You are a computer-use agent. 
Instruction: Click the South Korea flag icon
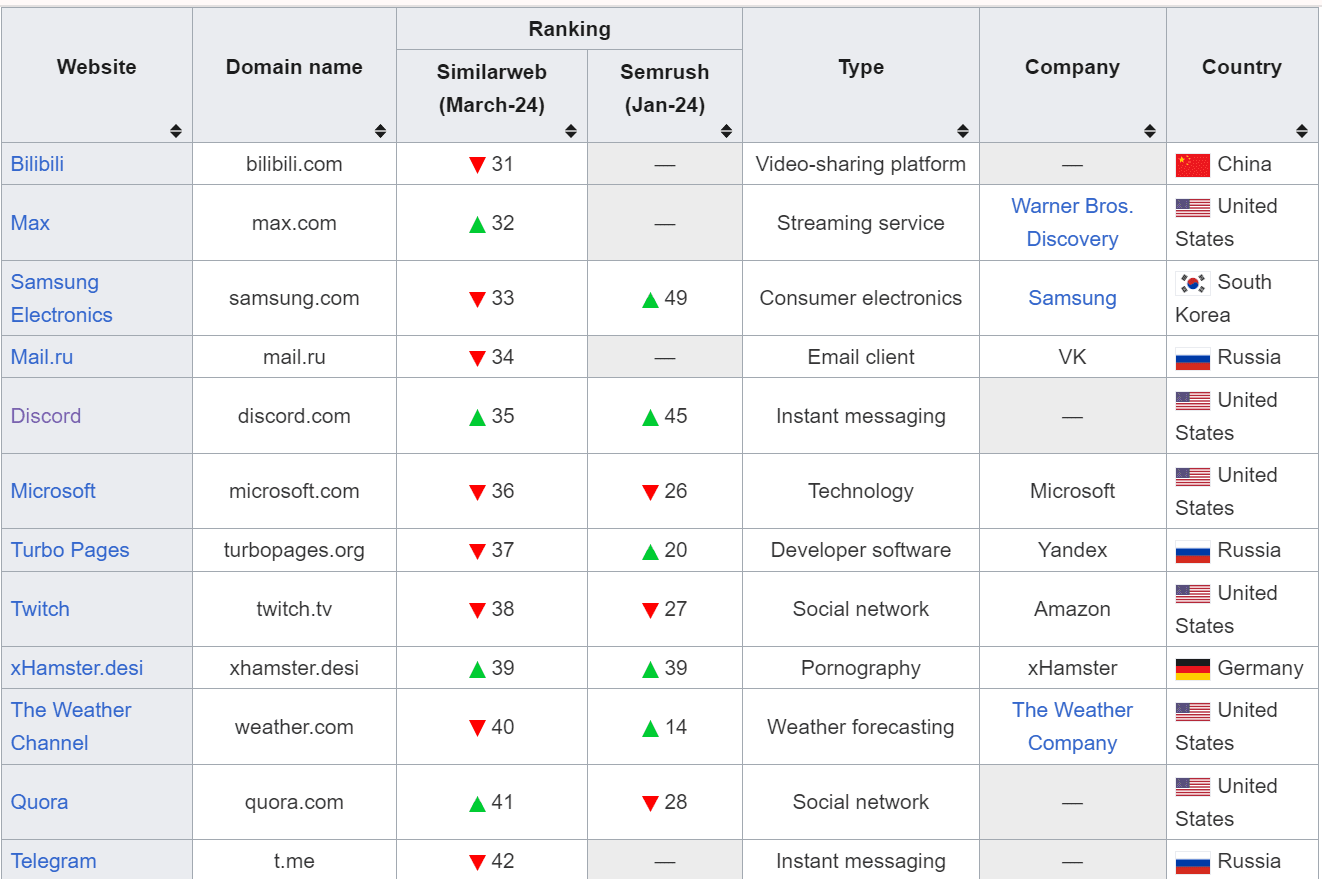(1192, 283)
